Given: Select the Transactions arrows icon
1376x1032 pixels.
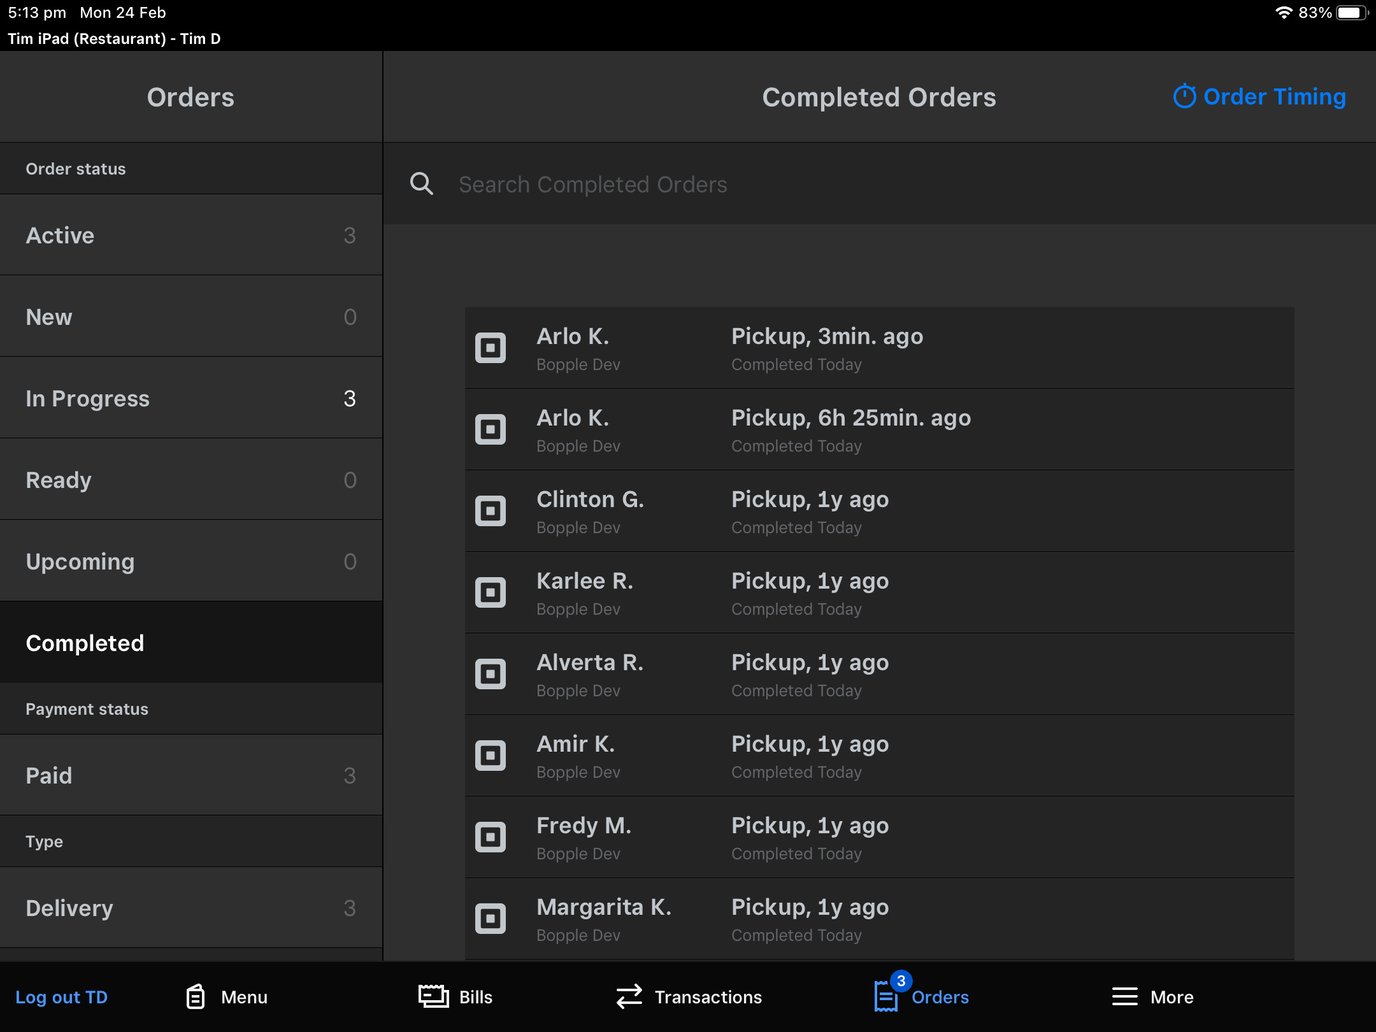Looking at the screenshot, I should pyautogui.click(x=628, y=996).
